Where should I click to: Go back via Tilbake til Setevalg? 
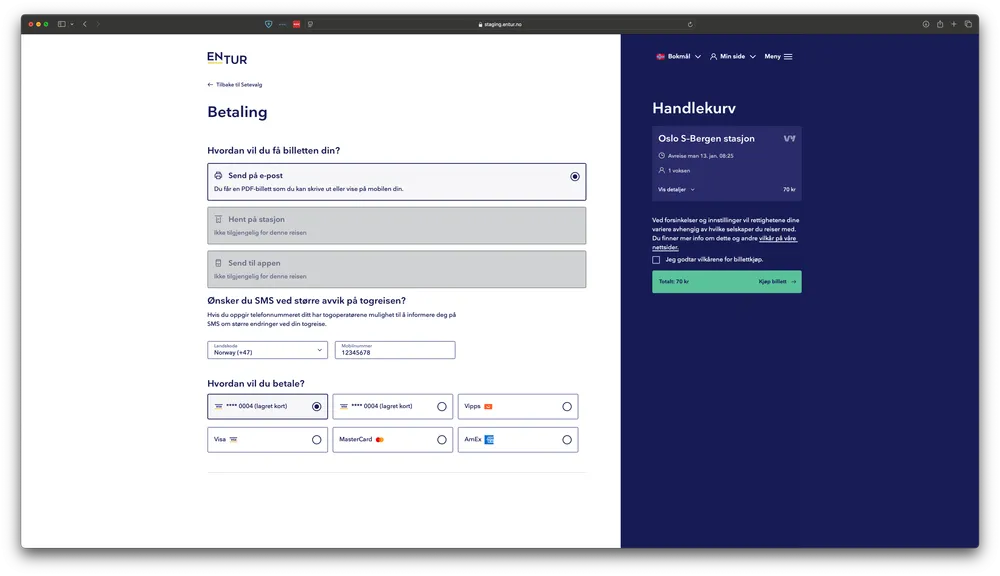click(235, 85)
